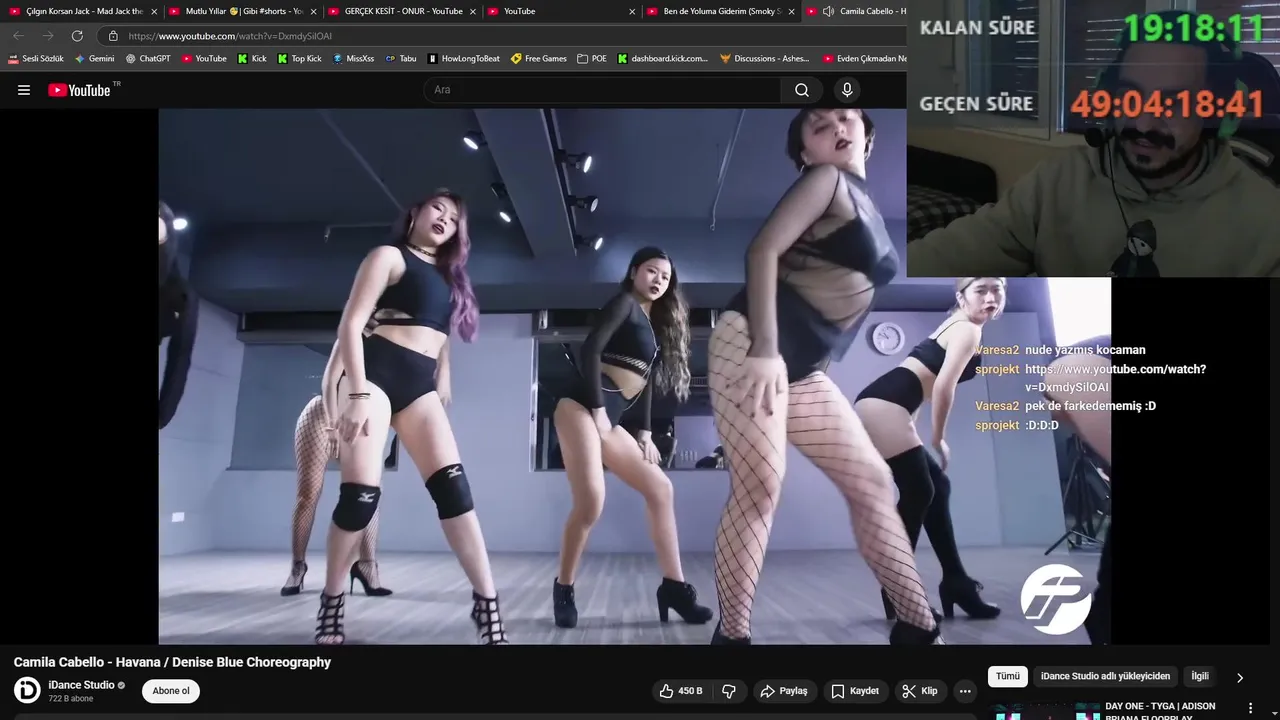Open Discussions - Ashes bookmark
The width and height of the screenshot is (1280, 720).
coord(765,59)
